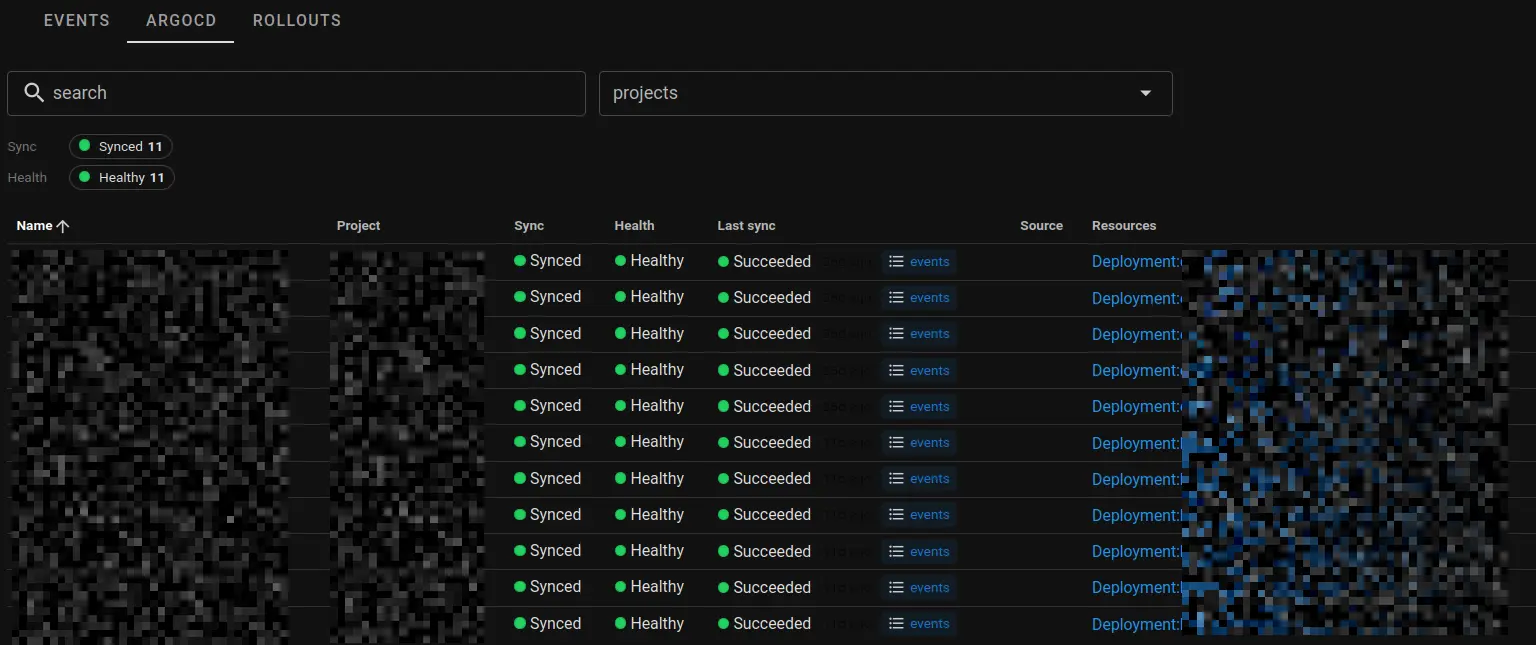Filter by the Synced 11 chip
1536x645 pixels.
tap(121, 146)
